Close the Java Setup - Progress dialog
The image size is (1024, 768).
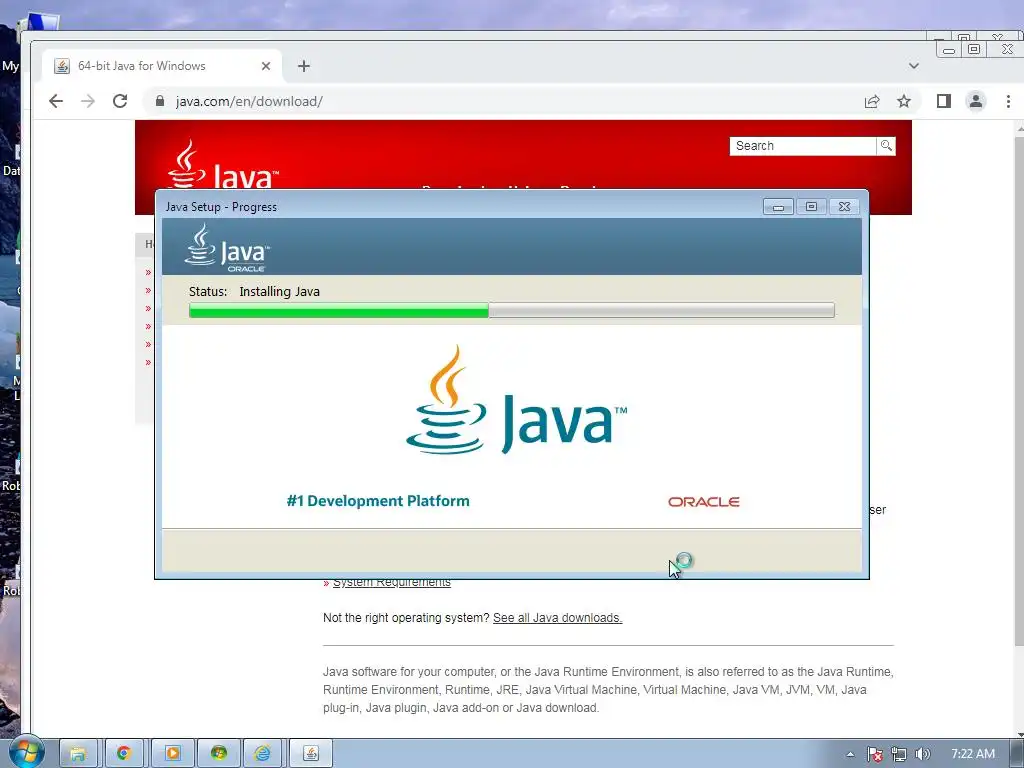point(844,207)
